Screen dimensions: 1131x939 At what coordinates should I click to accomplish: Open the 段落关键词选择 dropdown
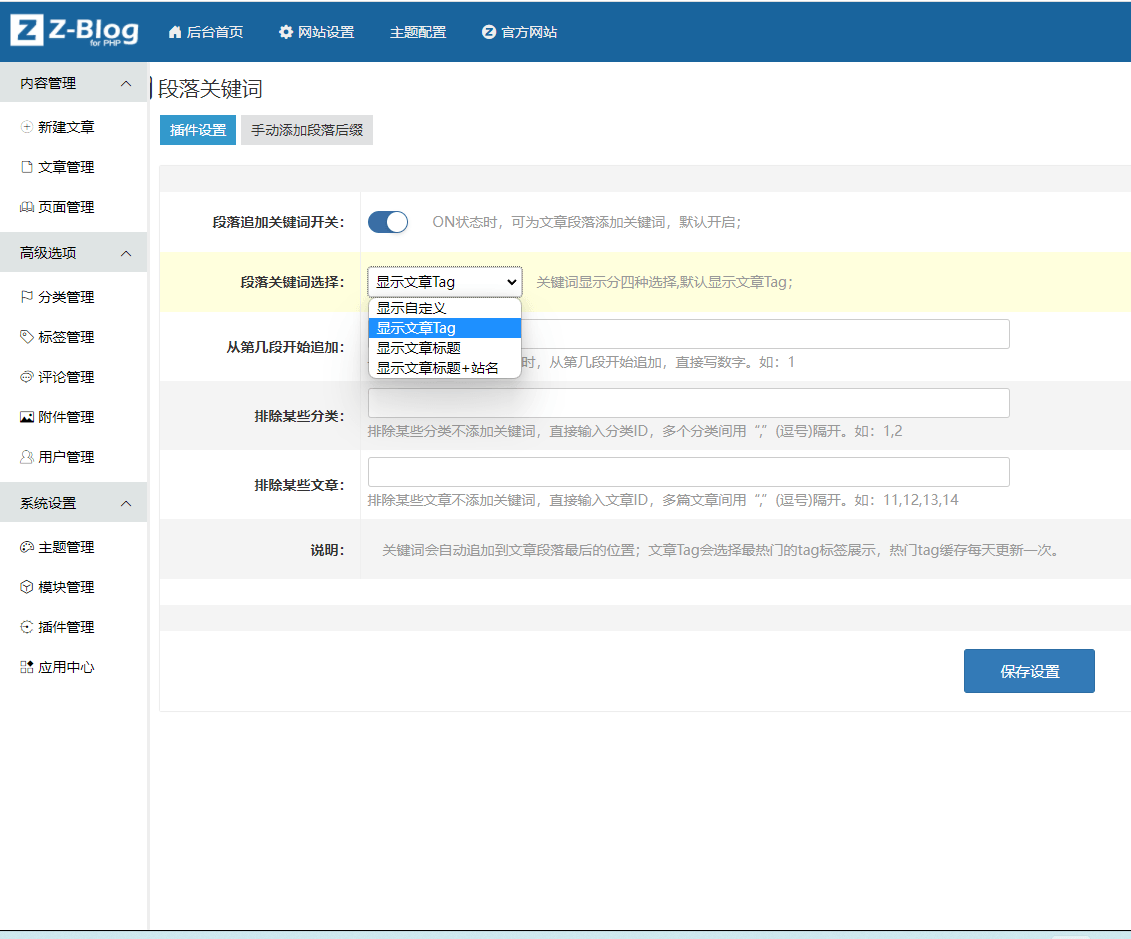tap(445, 282)
